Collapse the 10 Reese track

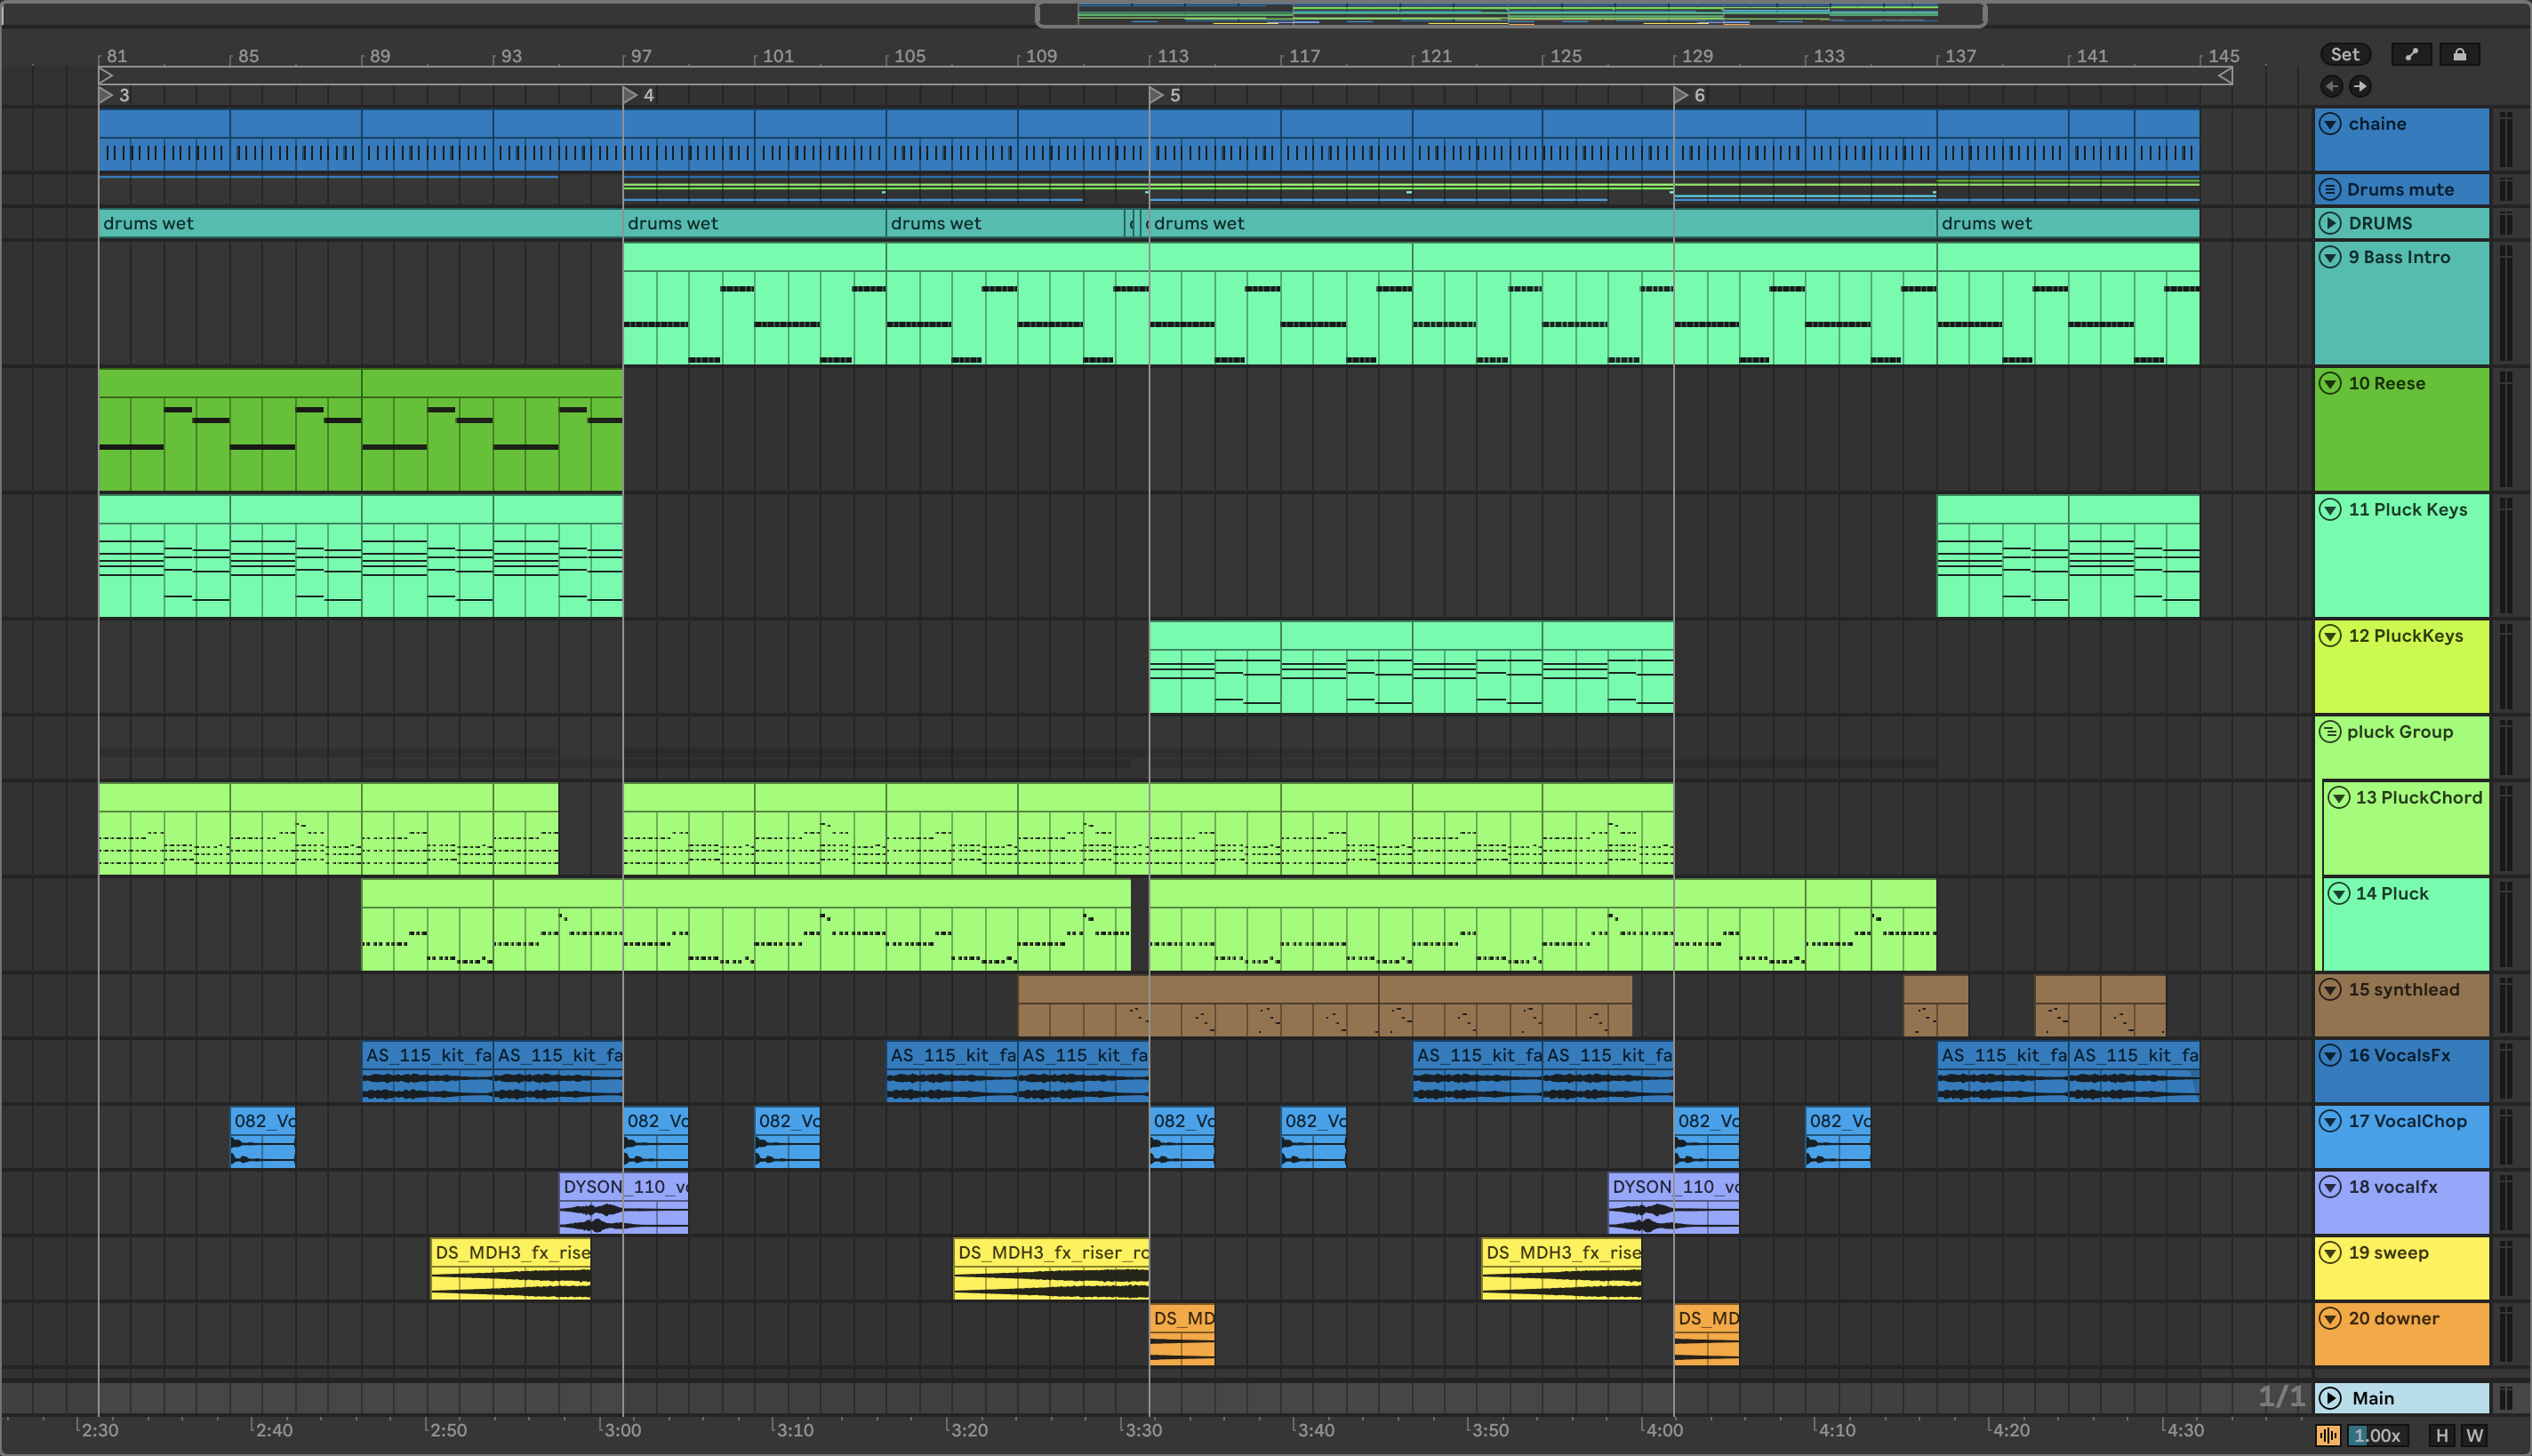click(2330, 383)
